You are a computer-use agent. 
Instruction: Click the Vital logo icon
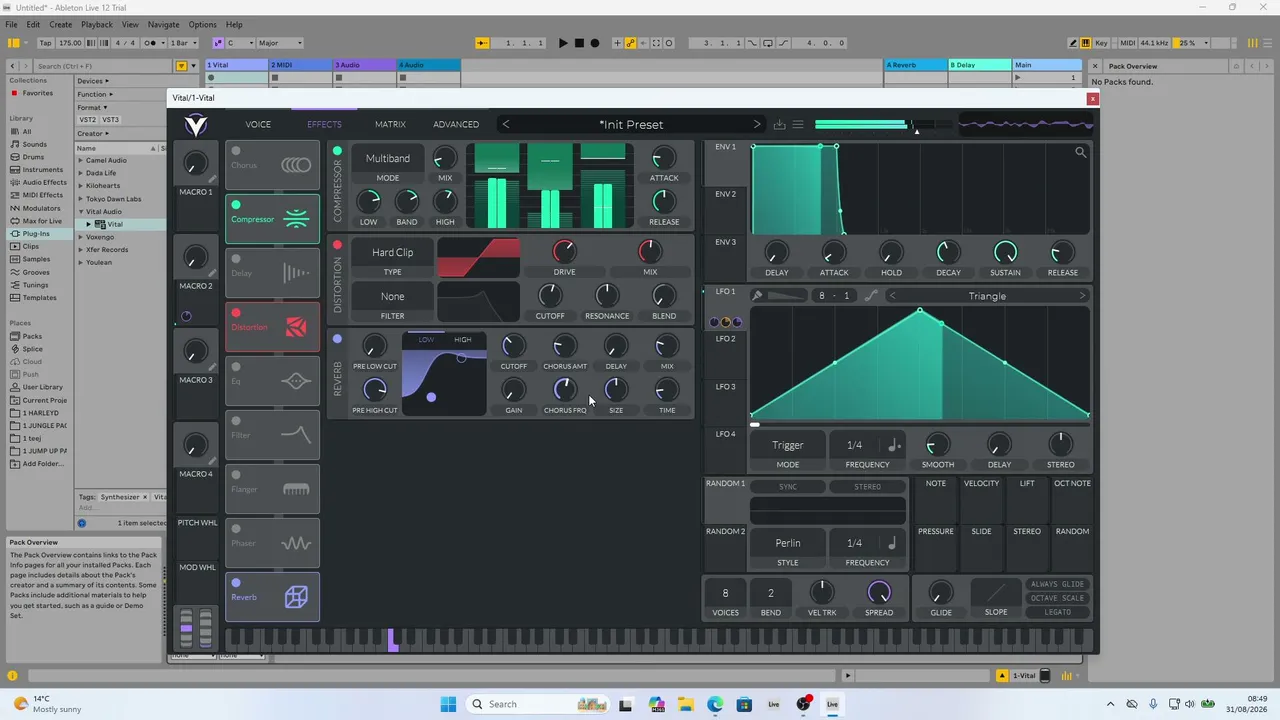tap(196, 124)
